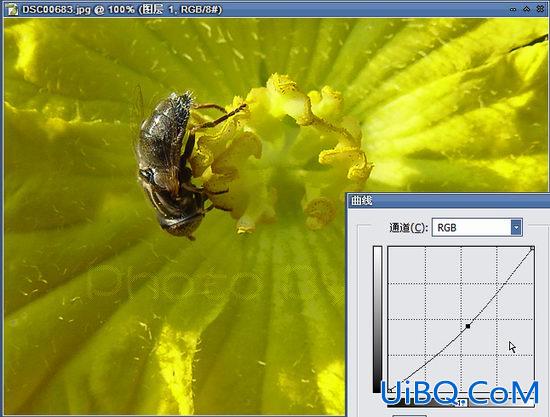Image resolution: width=550 pixels, height=417 pixels.
Task: Close the DSC00683.jpg document window
Action: point(541,9)
